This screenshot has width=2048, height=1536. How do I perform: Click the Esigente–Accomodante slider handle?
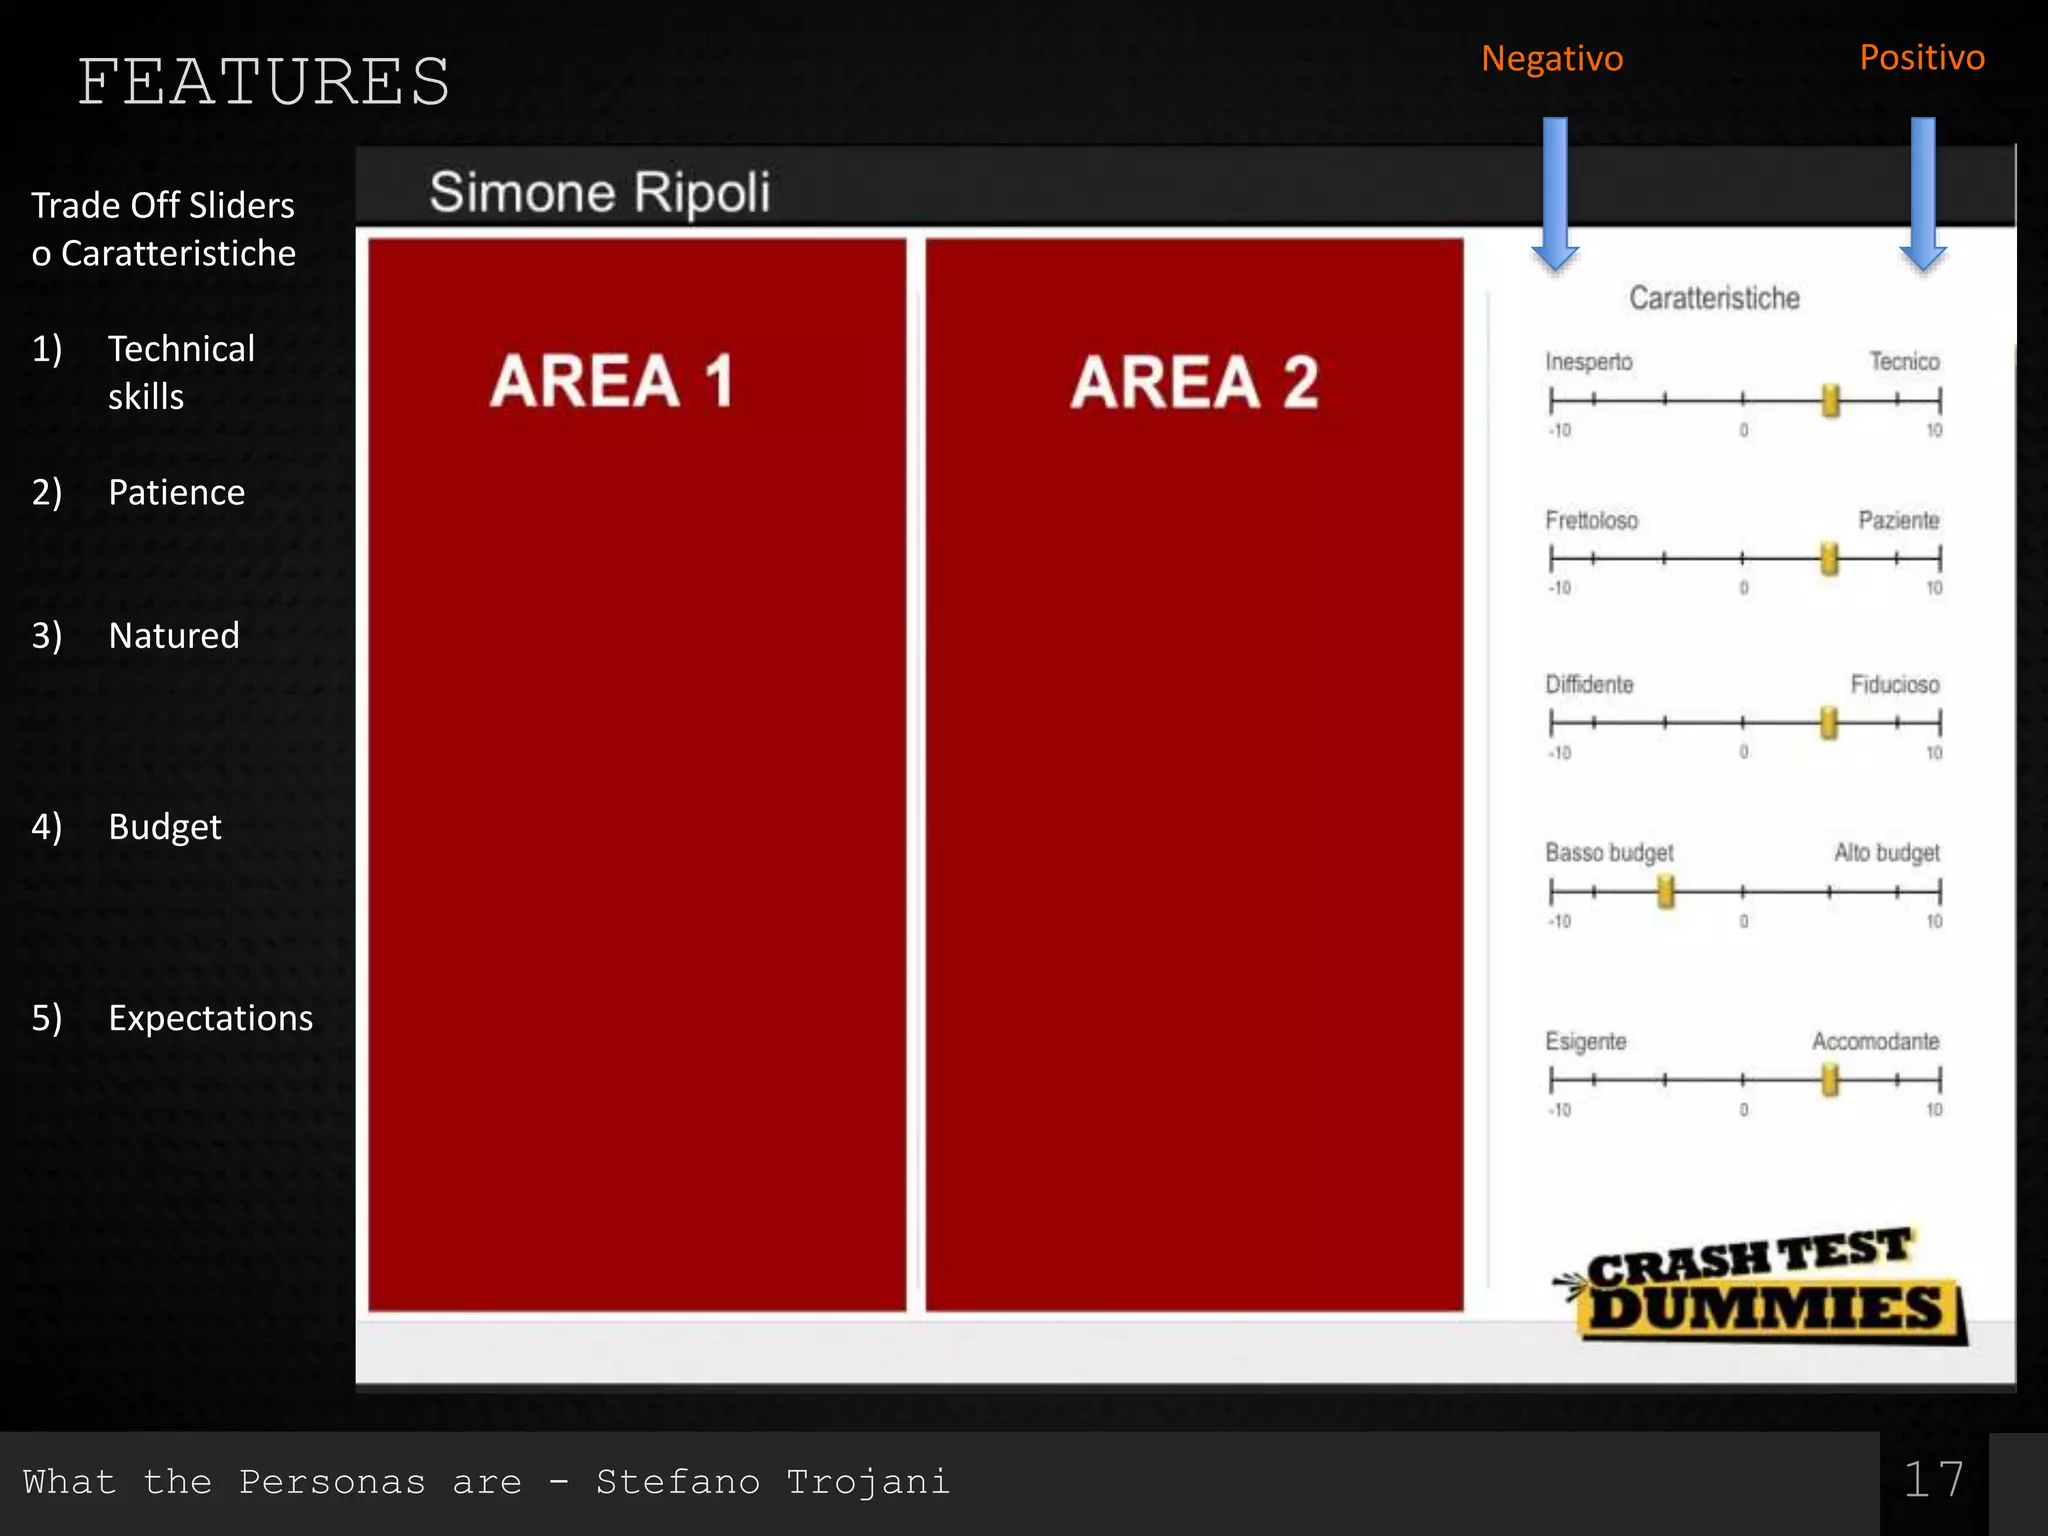[1830, 1079]
